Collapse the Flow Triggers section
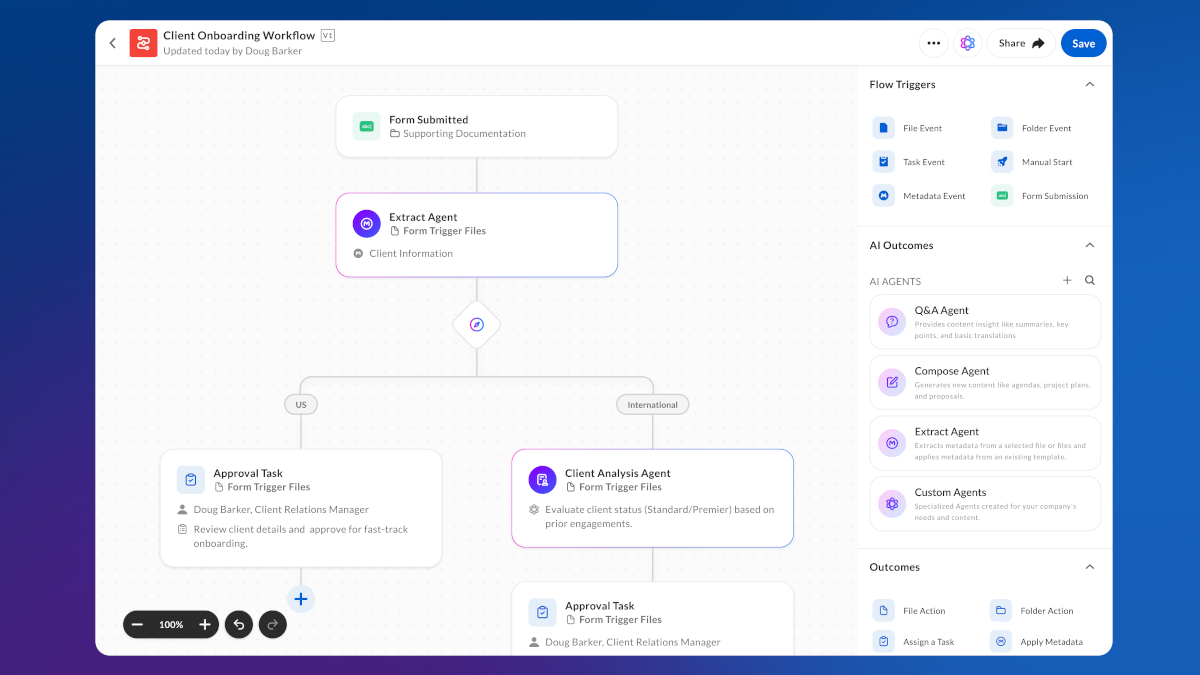The height and width of the screenshot is (675, 1200). tap(1090, 85)
